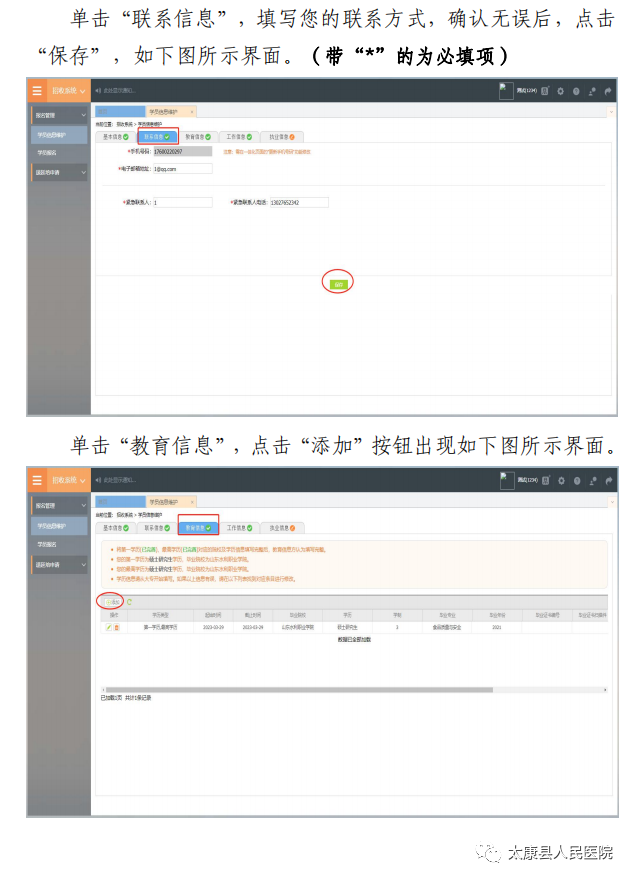Click hamburger menu icon in education-info screenshot
The width and height of the screenshot is (633, 881).
(x=37, y=480)
